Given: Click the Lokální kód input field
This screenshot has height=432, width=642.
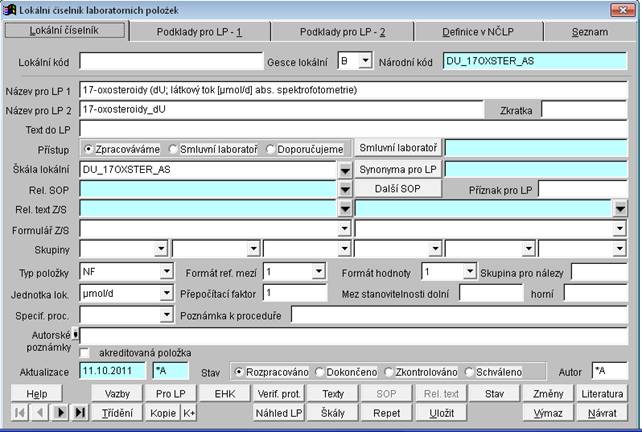Looking at the screenshot, I should pos(170,62).
